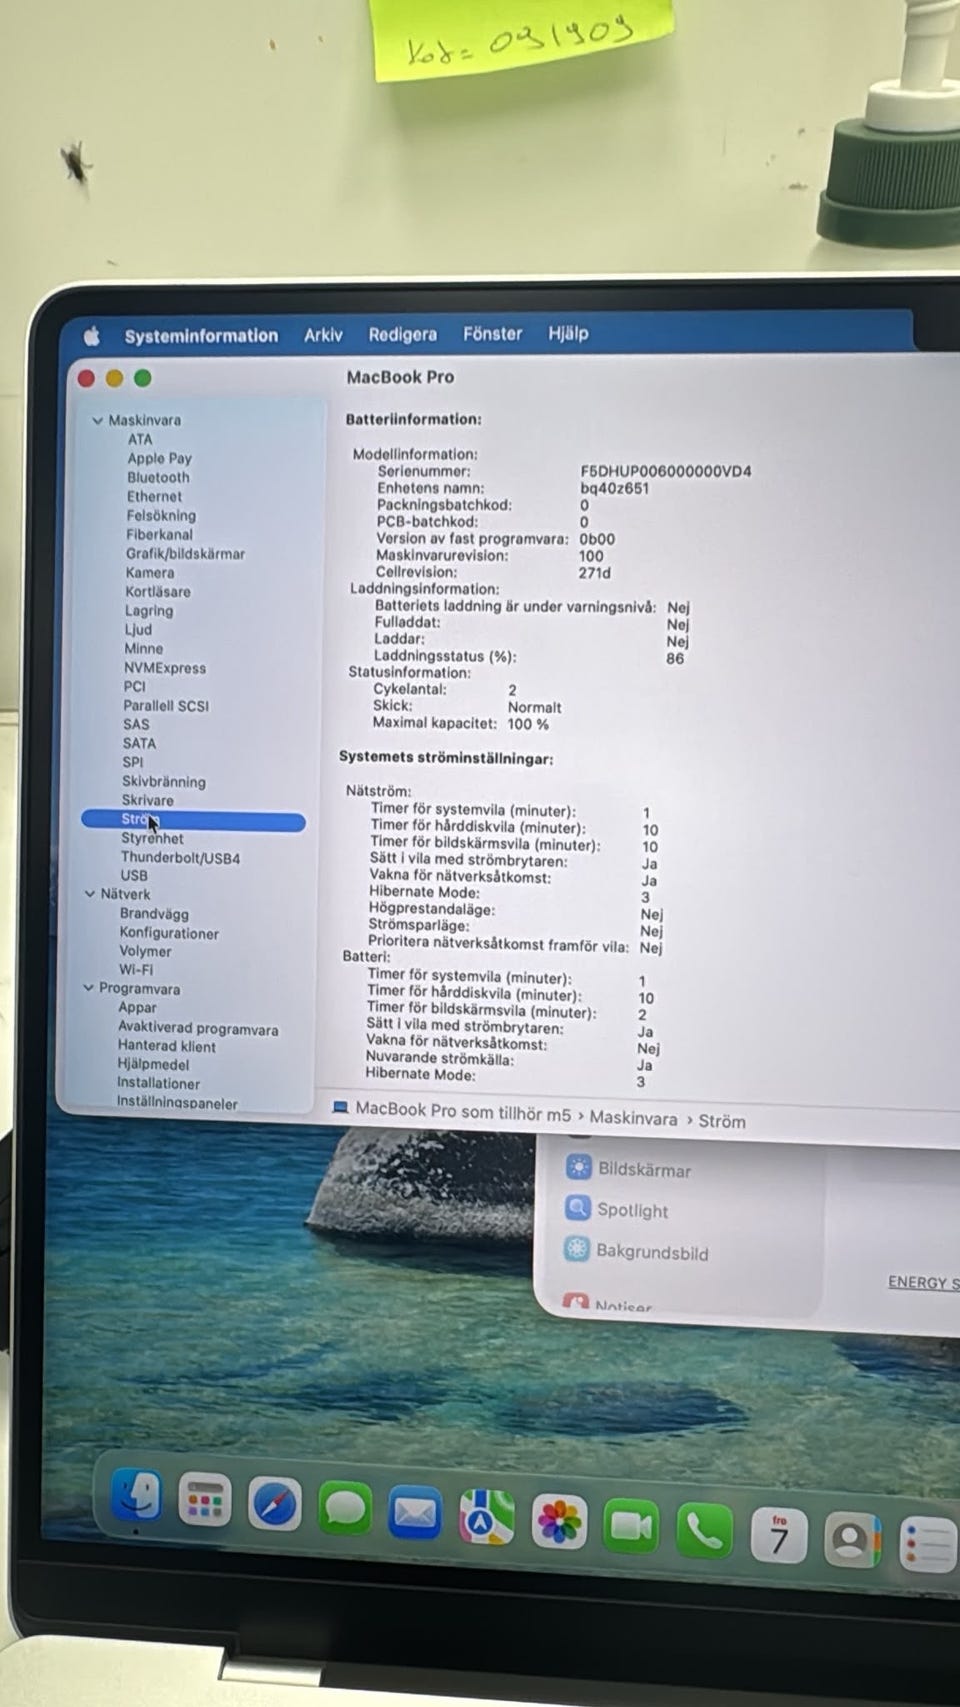Select Felsökning in the sidebar

(161, 515)
